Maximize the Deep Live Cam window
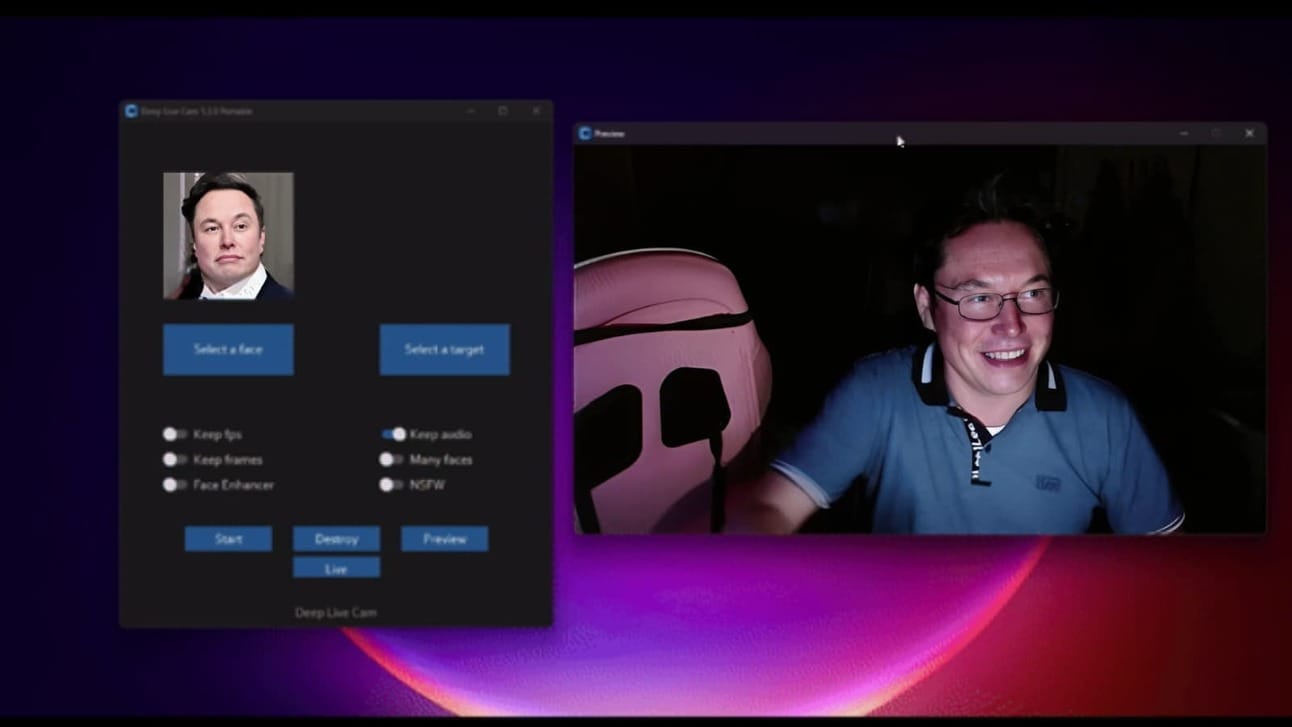 point(503,111)
